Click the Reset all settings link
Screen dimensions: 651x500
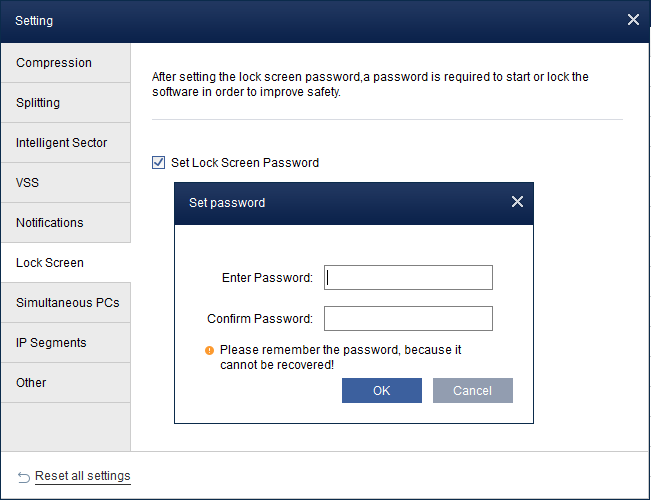click(x=82, y=476)
